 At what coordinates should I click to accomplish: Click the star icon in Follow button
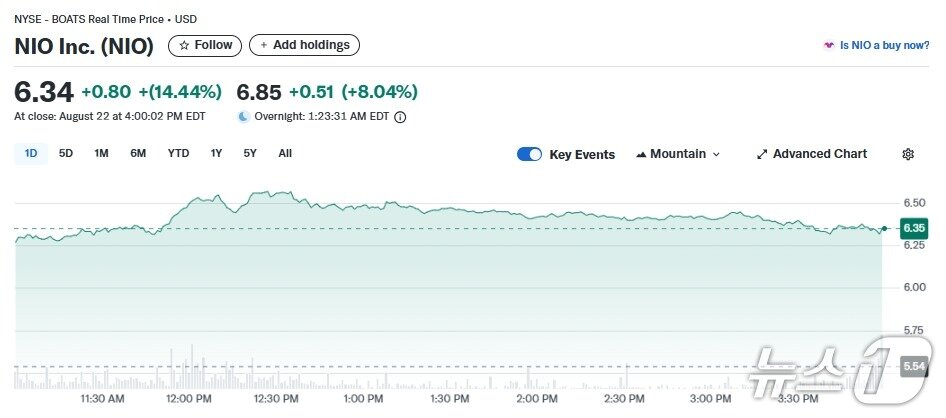[x=184, y=45]
